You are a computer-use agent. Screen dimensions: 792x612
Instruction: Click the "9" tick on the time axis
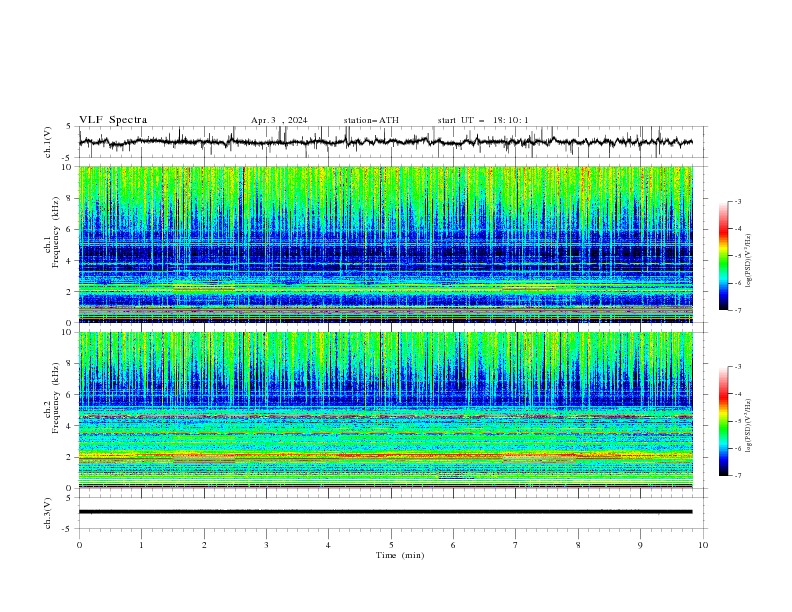pyautogui.click(x=640, y=545)
